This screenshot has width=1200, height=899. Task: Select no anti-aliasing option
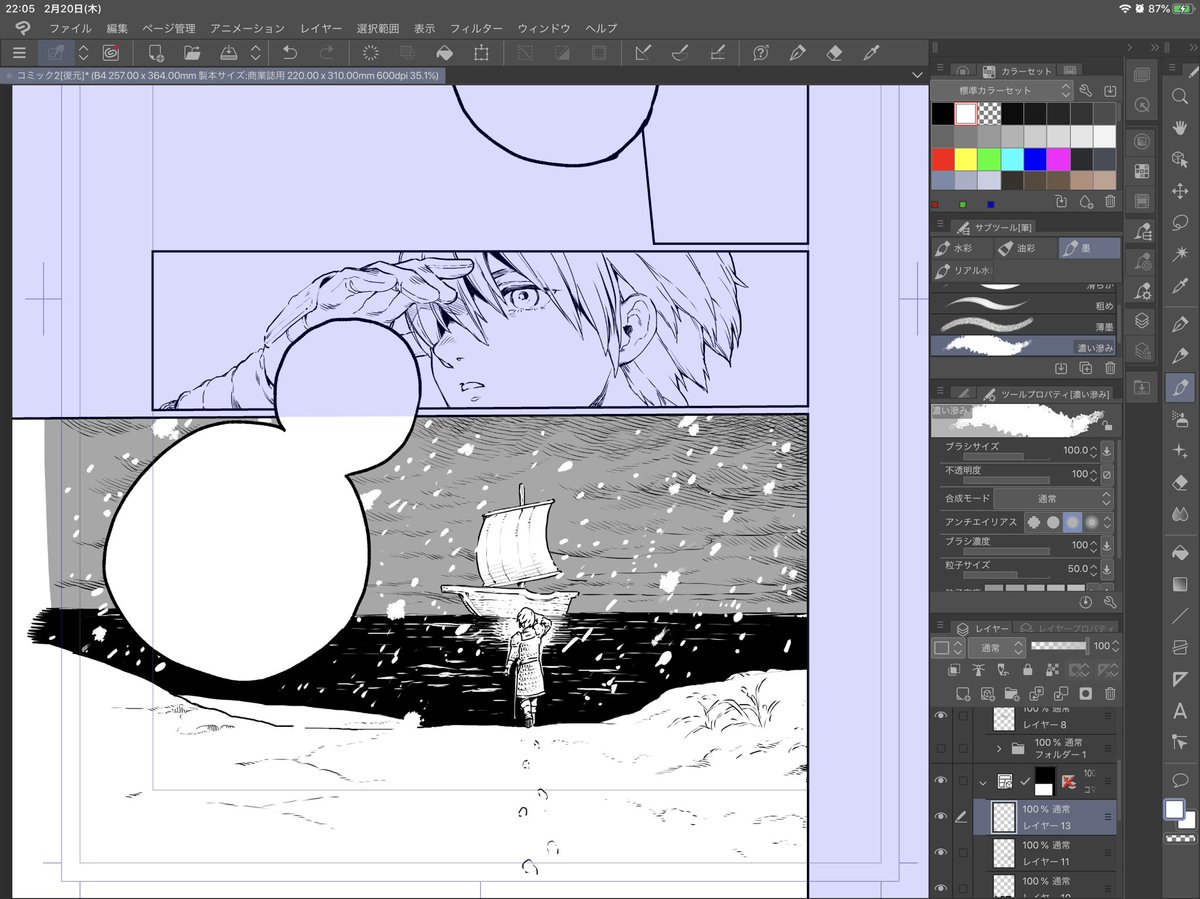1033,522
